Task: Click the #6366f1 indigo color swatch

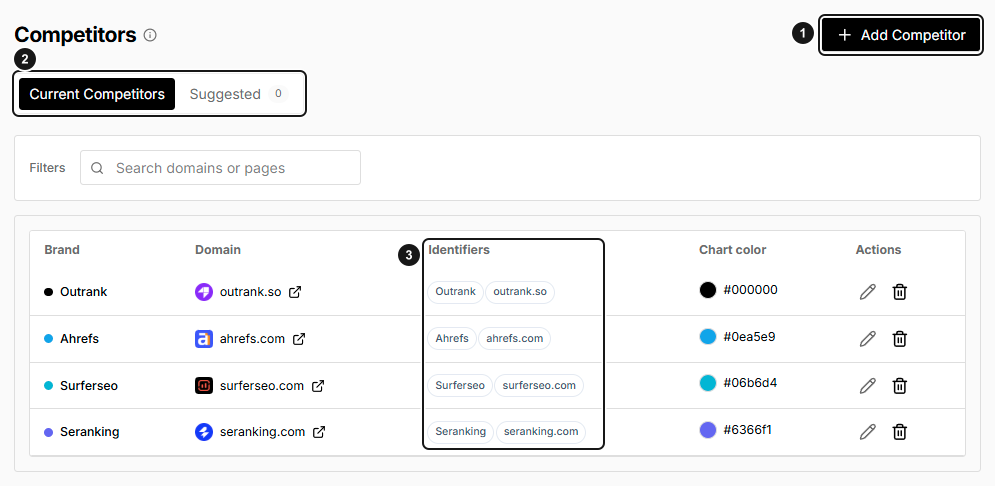Action: click(708, 430)
